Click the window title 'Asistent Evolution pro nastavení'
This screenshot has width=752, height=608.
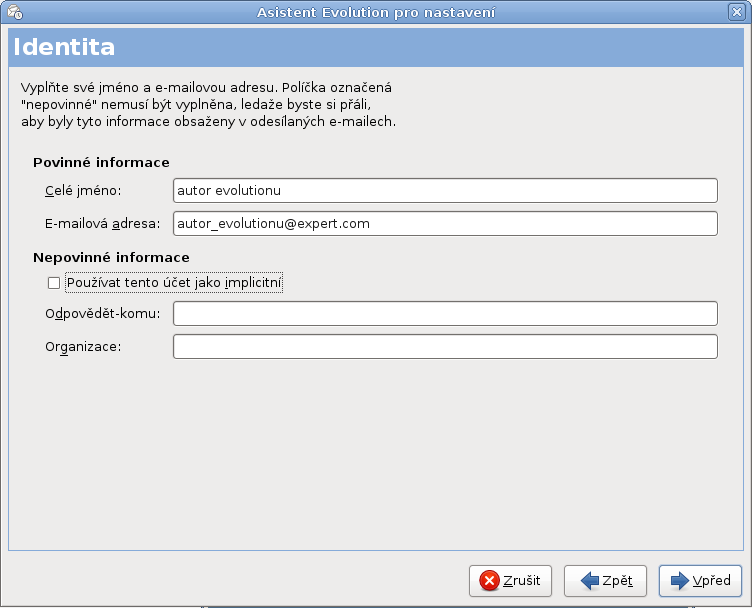pyautogui.click(x=376, y=12)
